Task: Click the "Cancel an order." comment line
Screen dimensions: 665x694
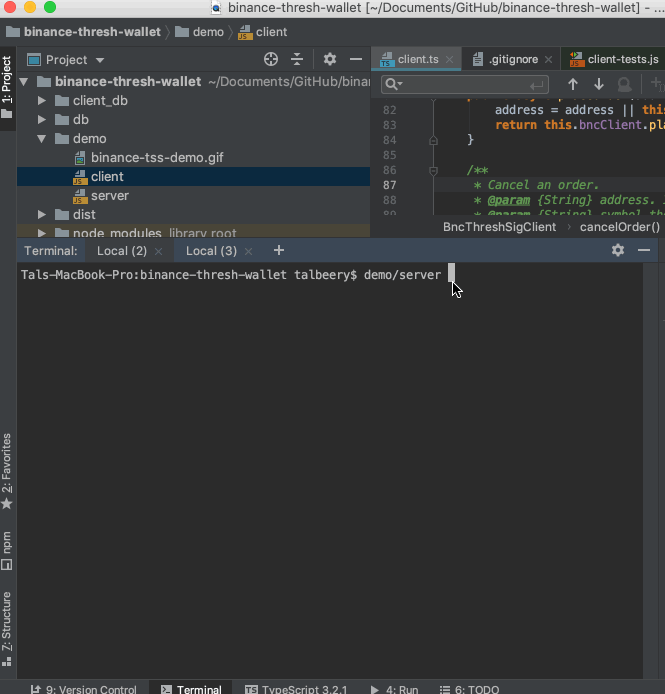Action: (x=543, y=185)
